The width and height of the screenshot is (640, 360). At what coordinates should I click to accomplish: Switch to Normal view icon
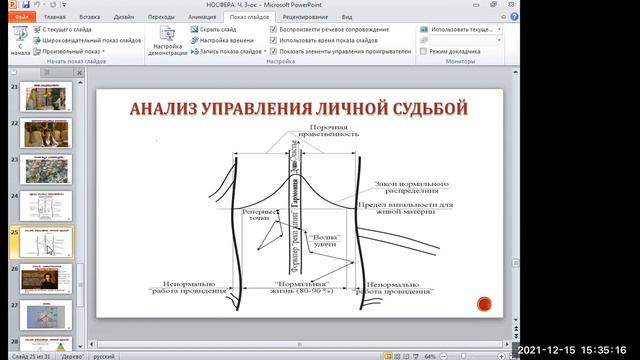click(388, 356)
